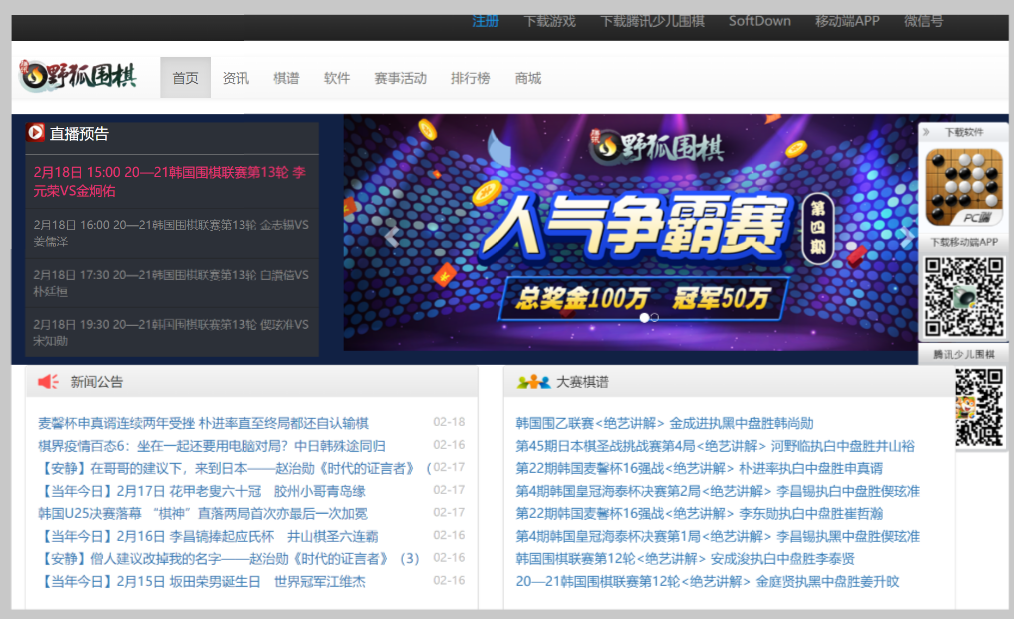Image resolution: width=1014 pixels, height=619 pixels.
Task: Open news 【当年今日】2月17日 花甲老叟六十冠
Action: [x=202, y=491]
